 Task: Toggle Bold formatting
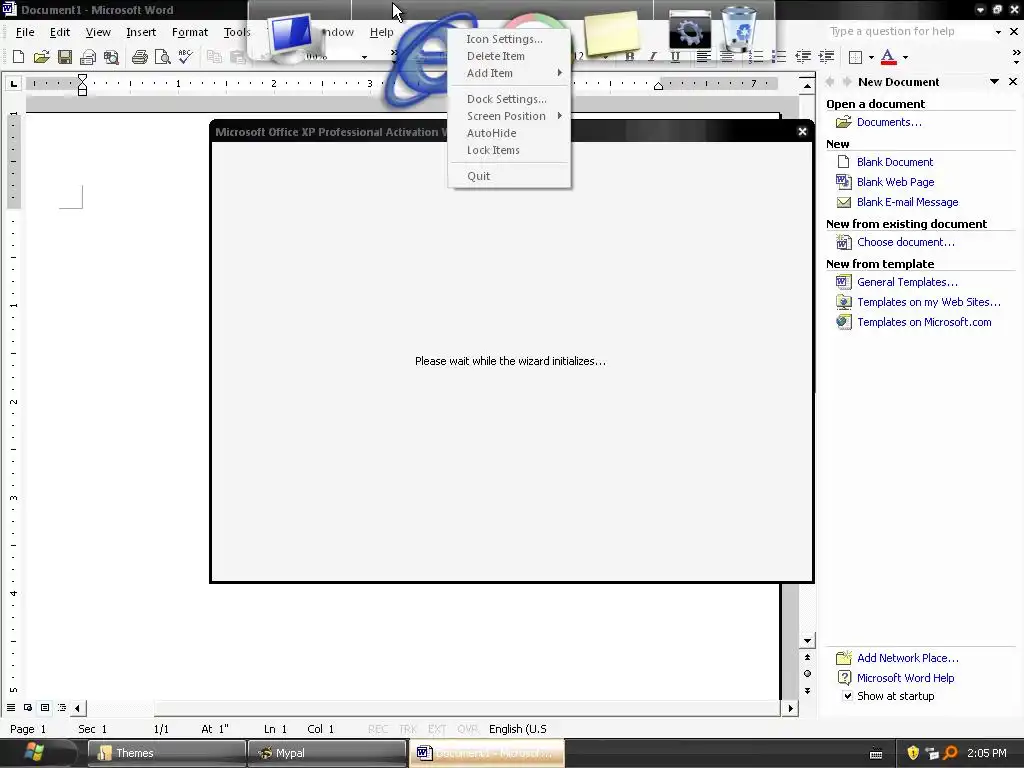pyautogui.click(x=630, y=57)
